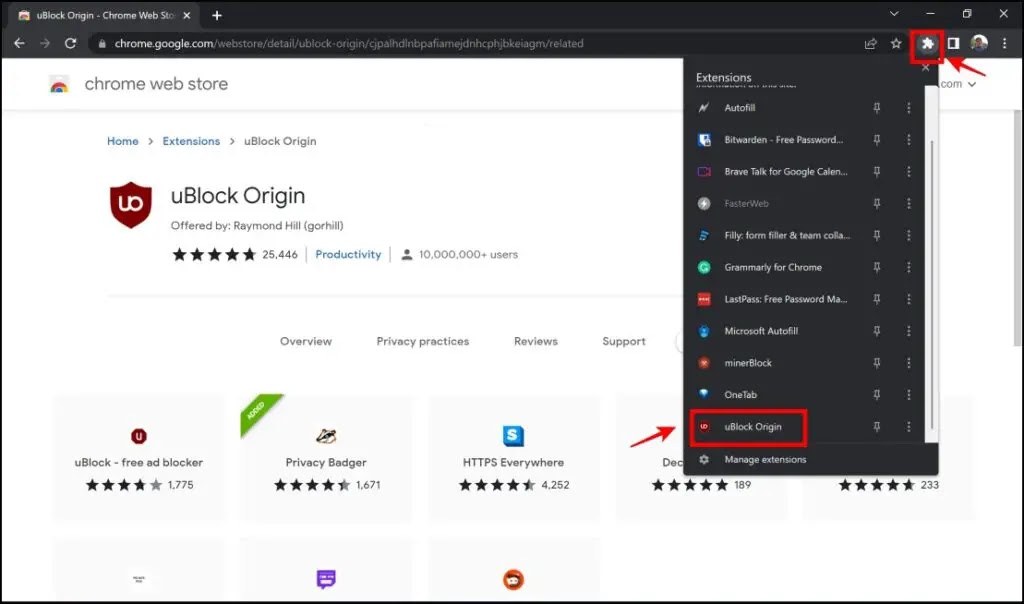Open more options for Bitwarden extension
The height and width of the screenshot is (604, 1024).
tap(908, 140)
